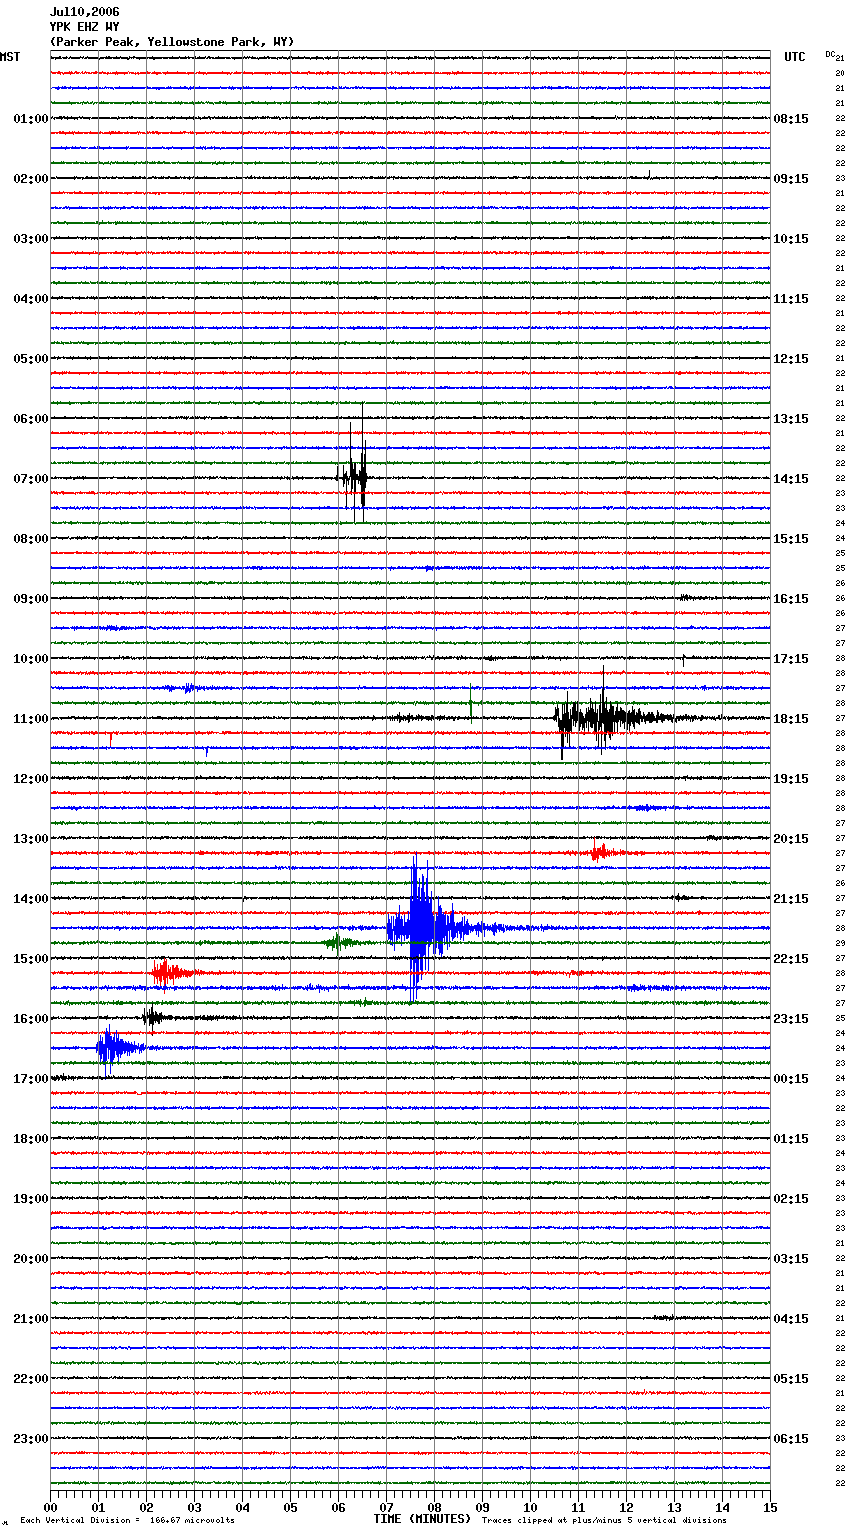
Task: Click the 21:15 UTC time label
Action: pos(791,899)
